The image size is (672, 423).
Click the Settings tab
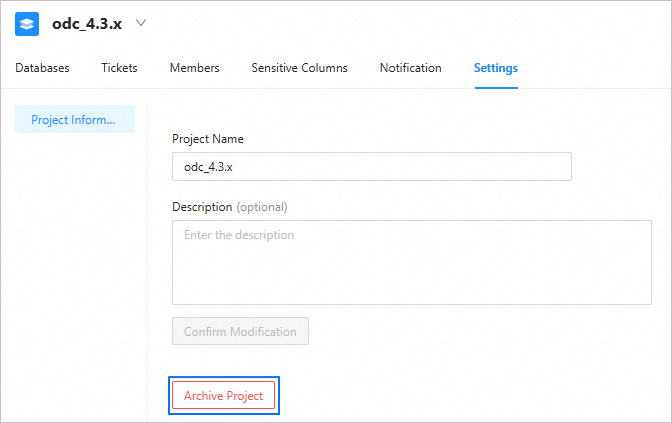click(496, 68)
